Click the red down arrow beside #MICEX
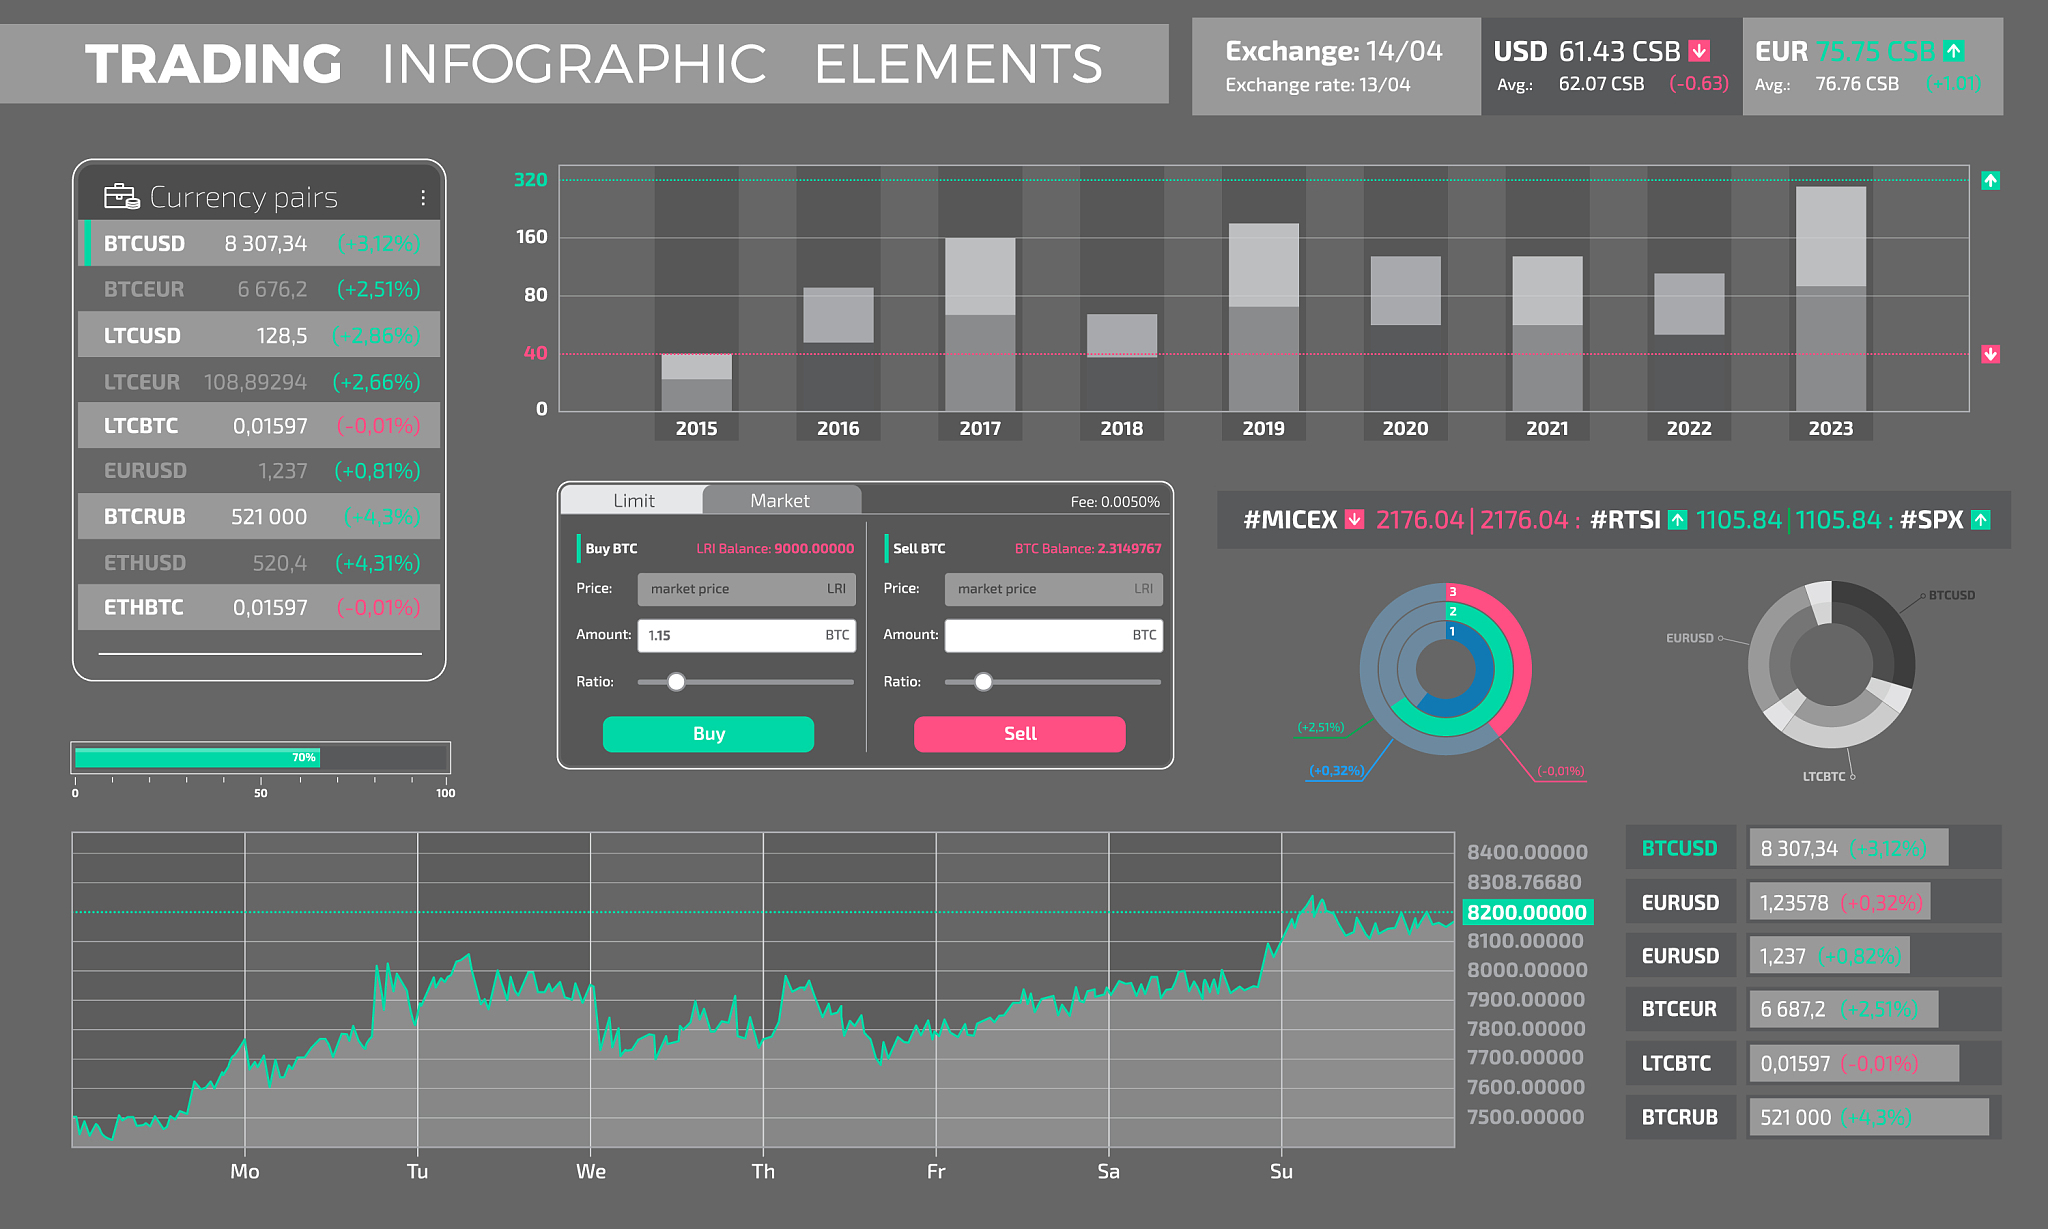2048x1229 pixels. click(x=1354, y=520)
